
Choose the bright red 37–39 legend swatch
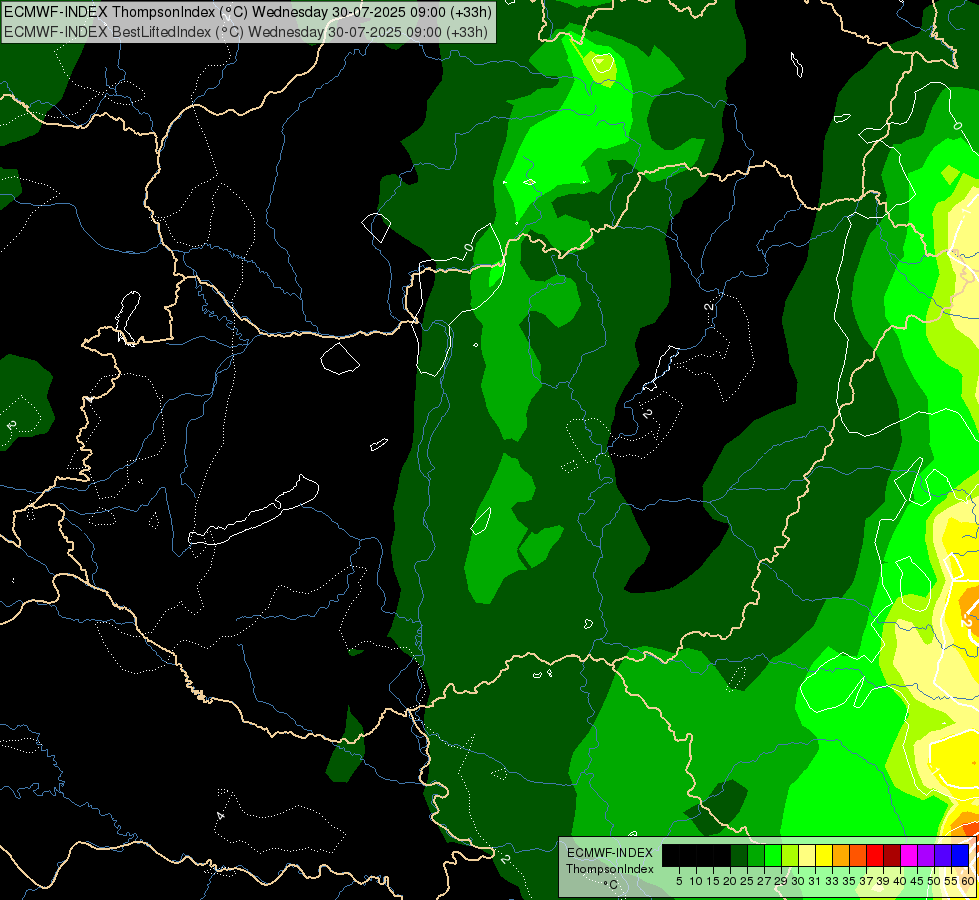coord(875,855)
